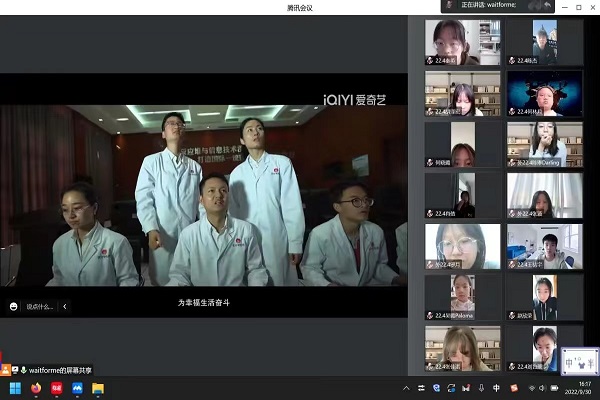The width and height of the screenshot is (600, 400).
Task: Click the '说点什么...' chat input field
Action: coord(40,307)
